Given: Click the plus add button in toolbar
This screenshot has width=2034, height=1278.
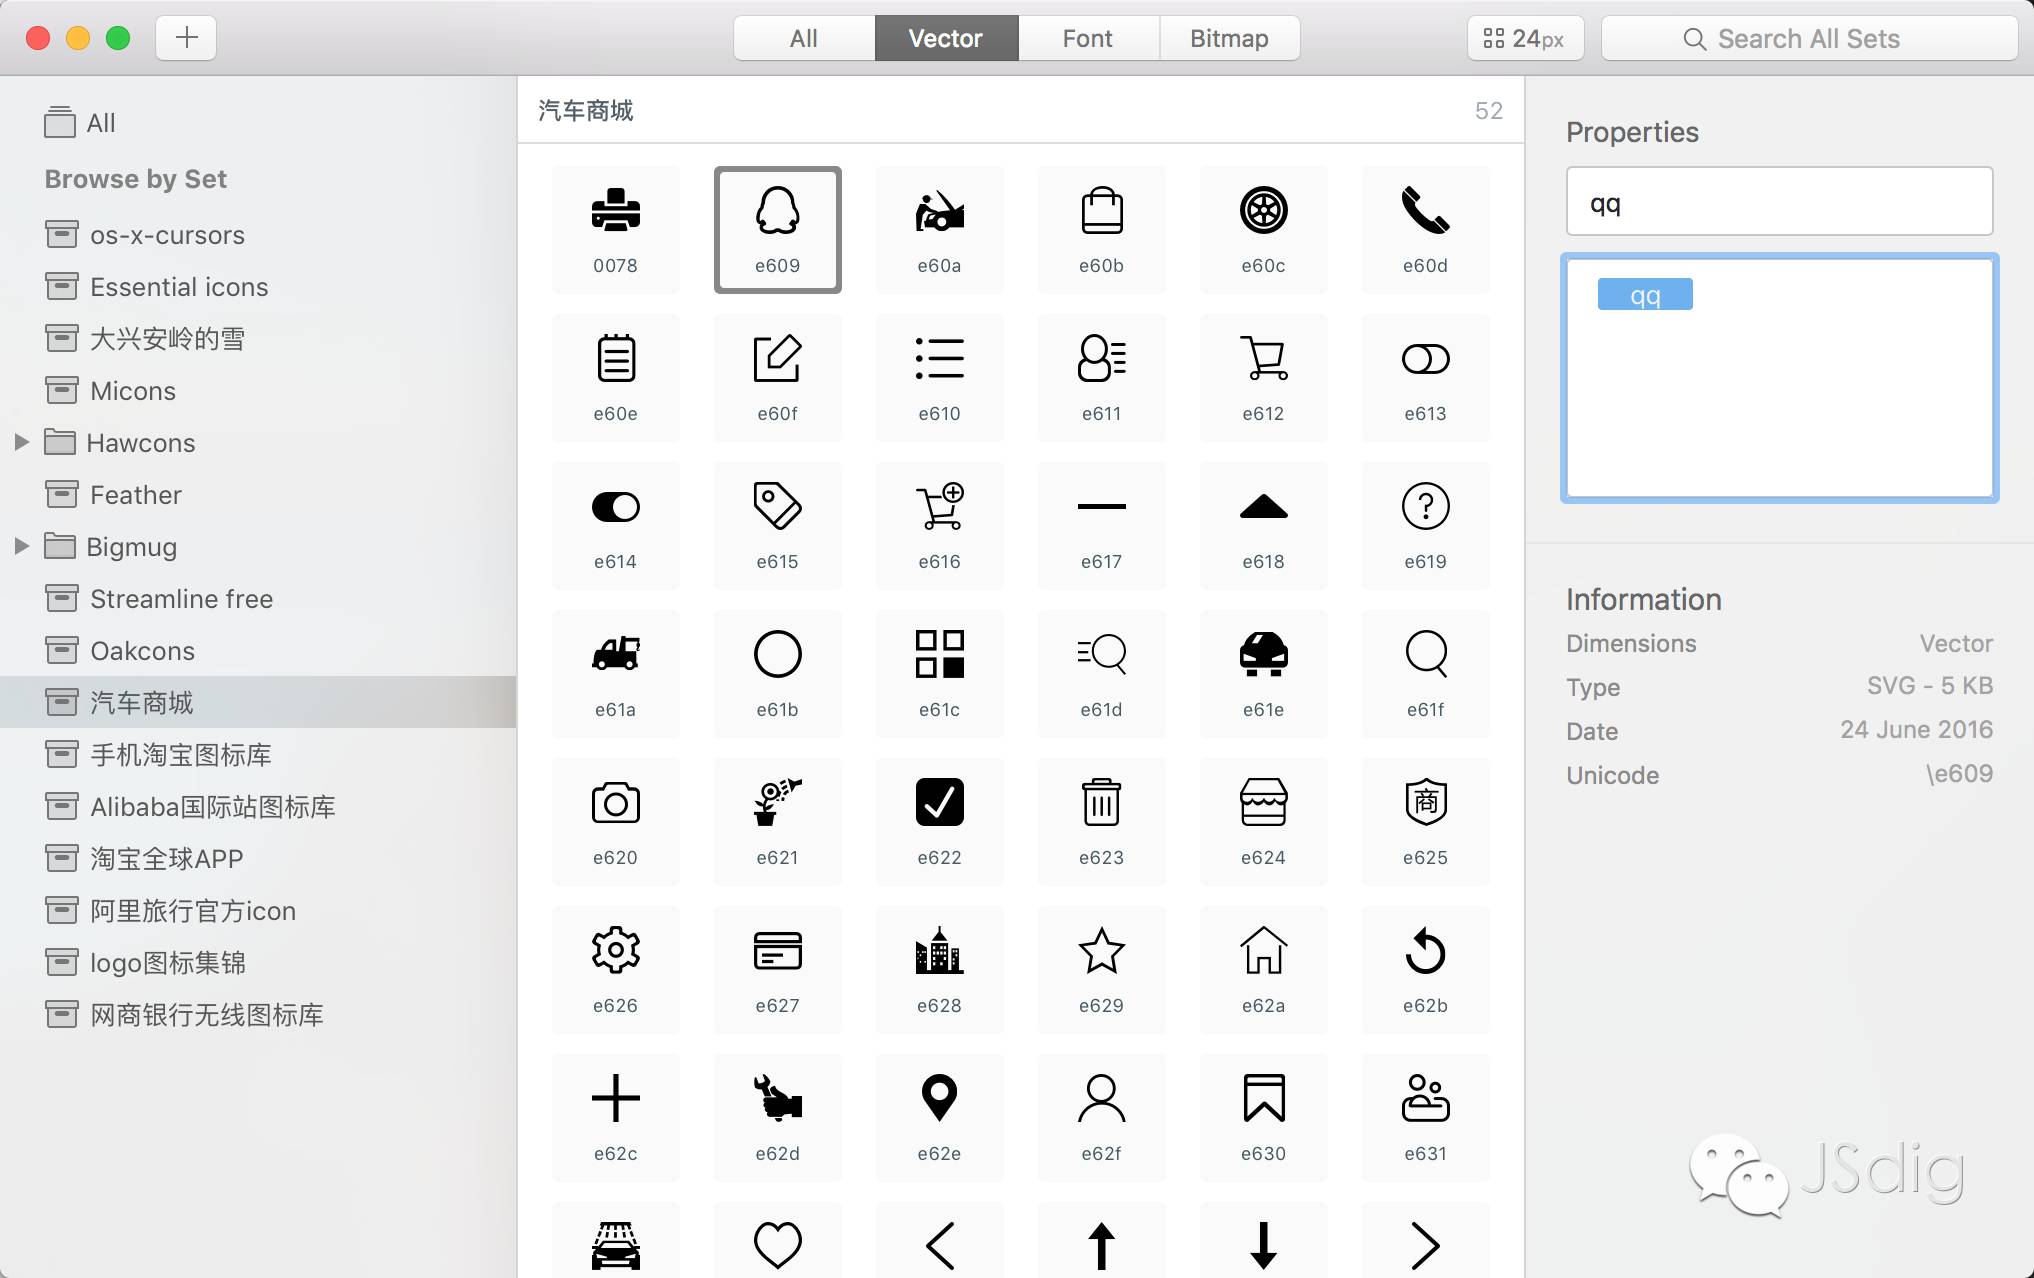Looking at the screenshot, I should pyautogui.click(x=186, y=38).
